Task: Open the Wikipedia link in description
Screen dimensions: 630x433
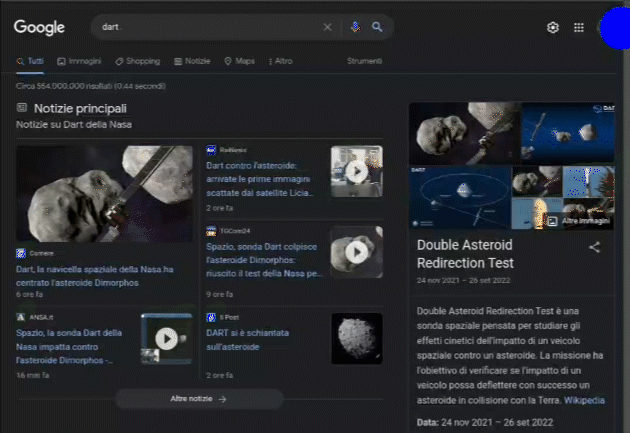Action: [584, 400]
